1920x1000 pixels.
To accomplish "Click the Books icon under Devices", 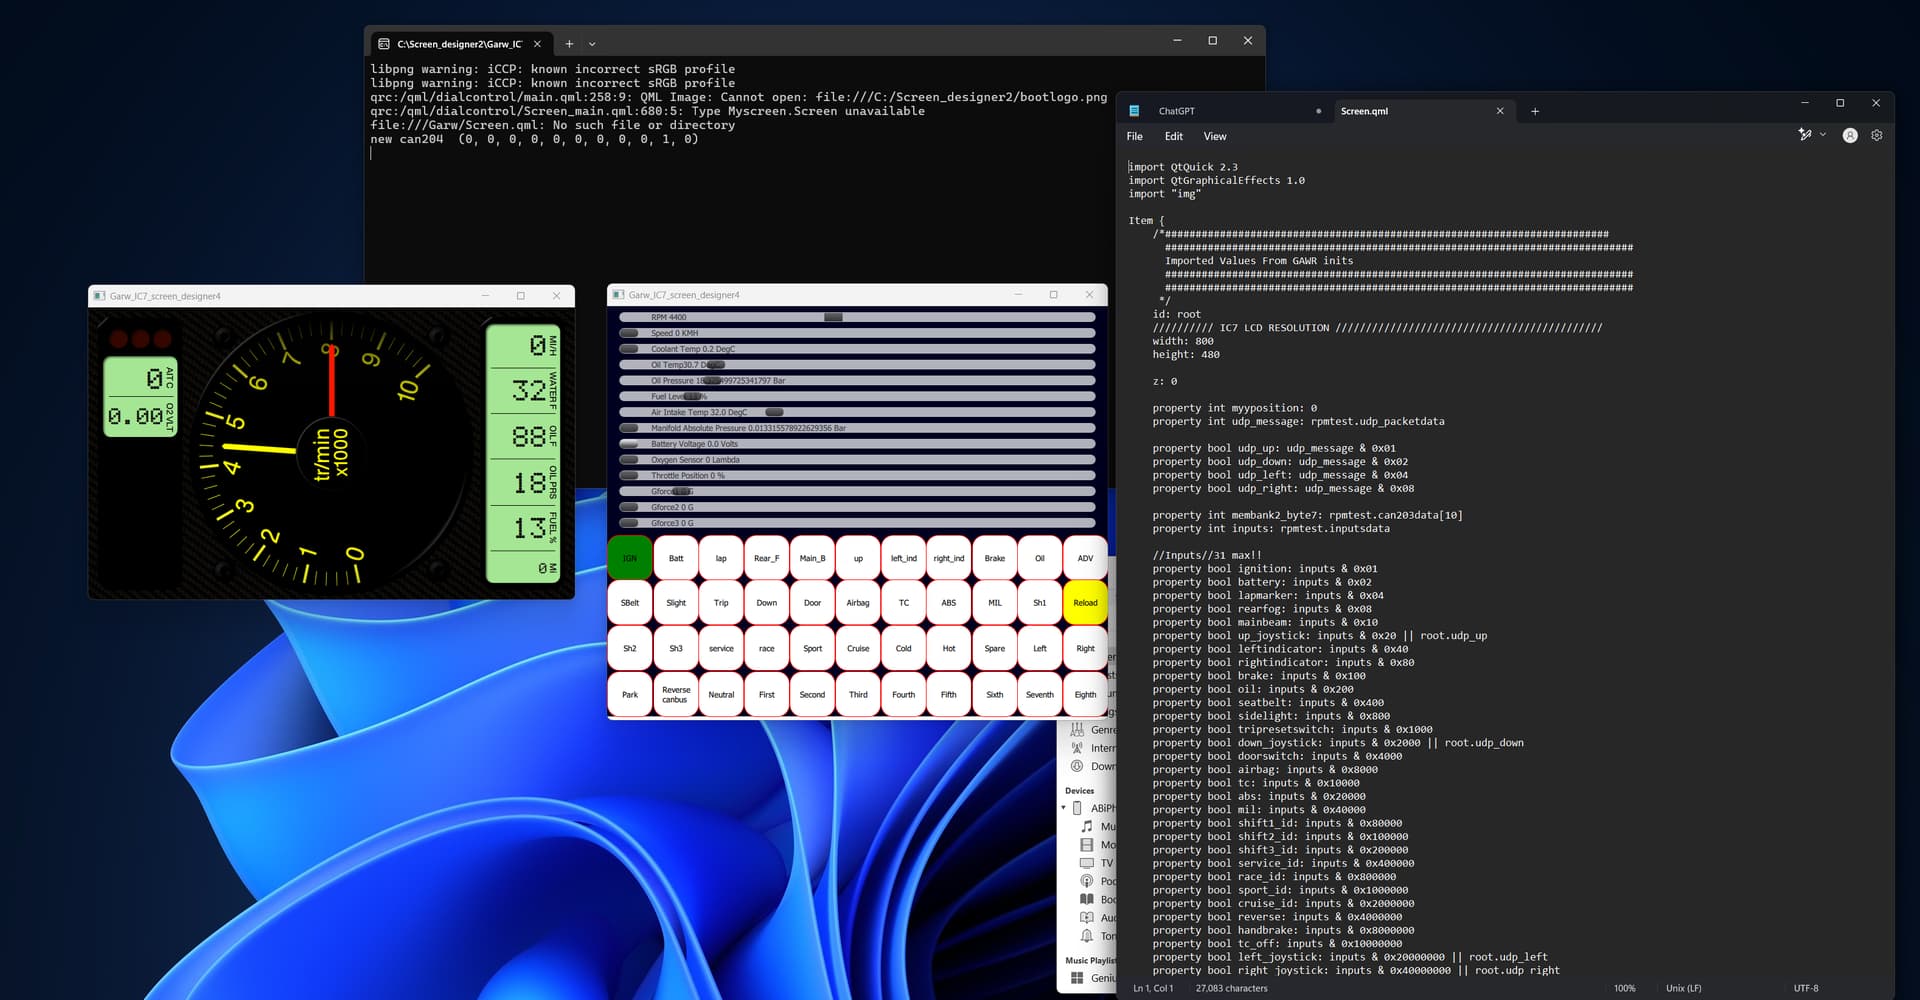I will tap(1087, 899).
